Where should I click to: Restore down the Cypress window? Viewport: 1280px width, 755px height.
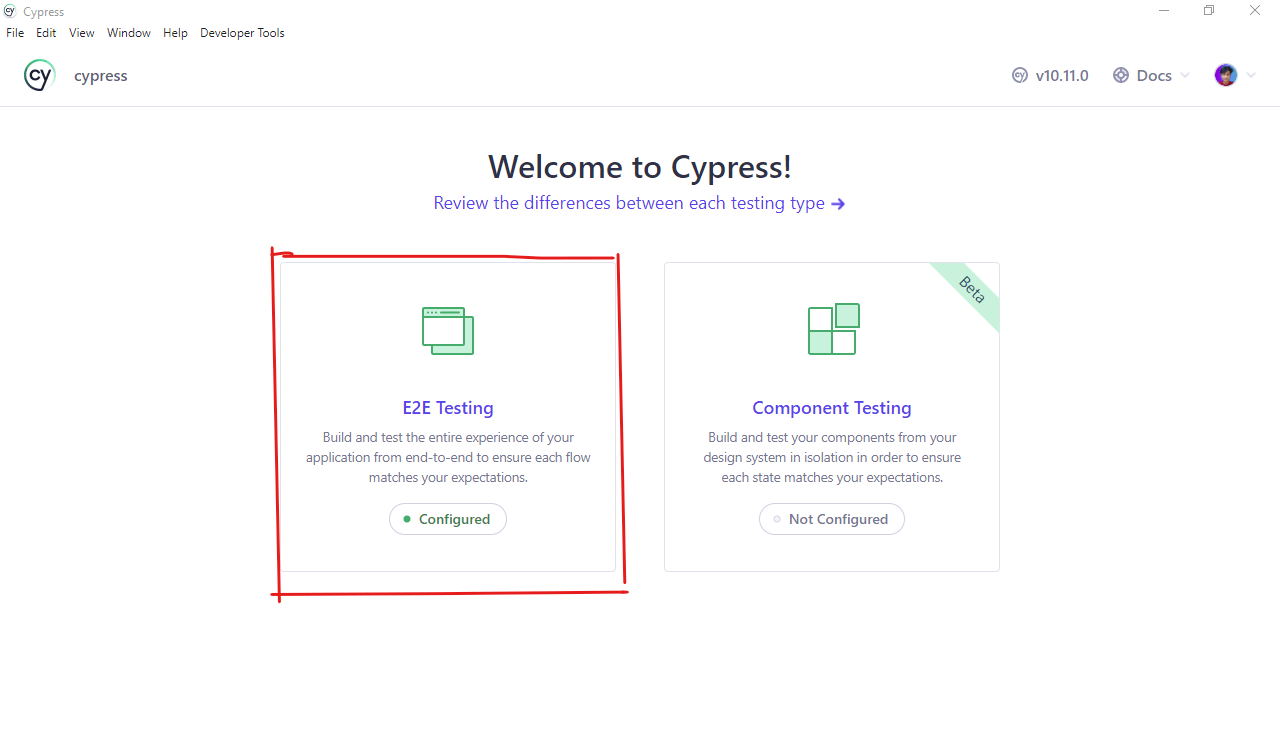[1209, 11]
